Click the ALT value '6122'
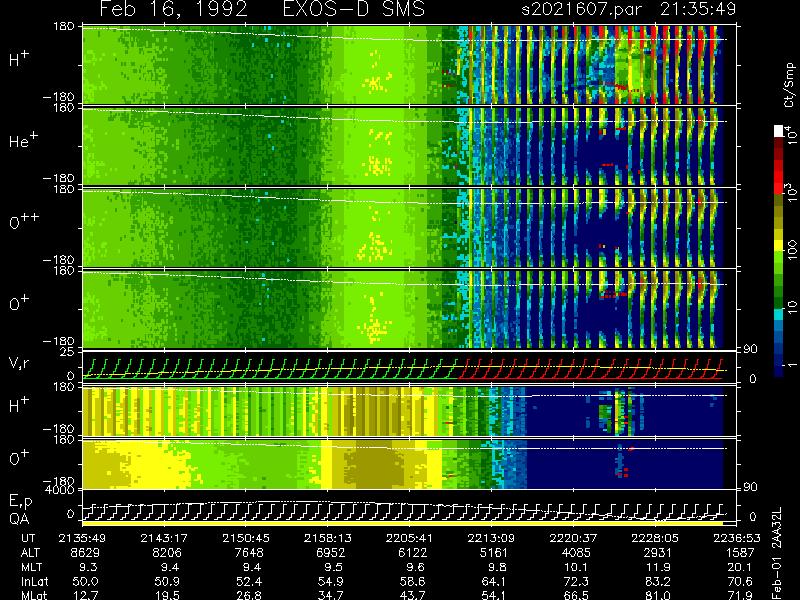The width and height of the screenshot is (800, 600). [412, 553]
